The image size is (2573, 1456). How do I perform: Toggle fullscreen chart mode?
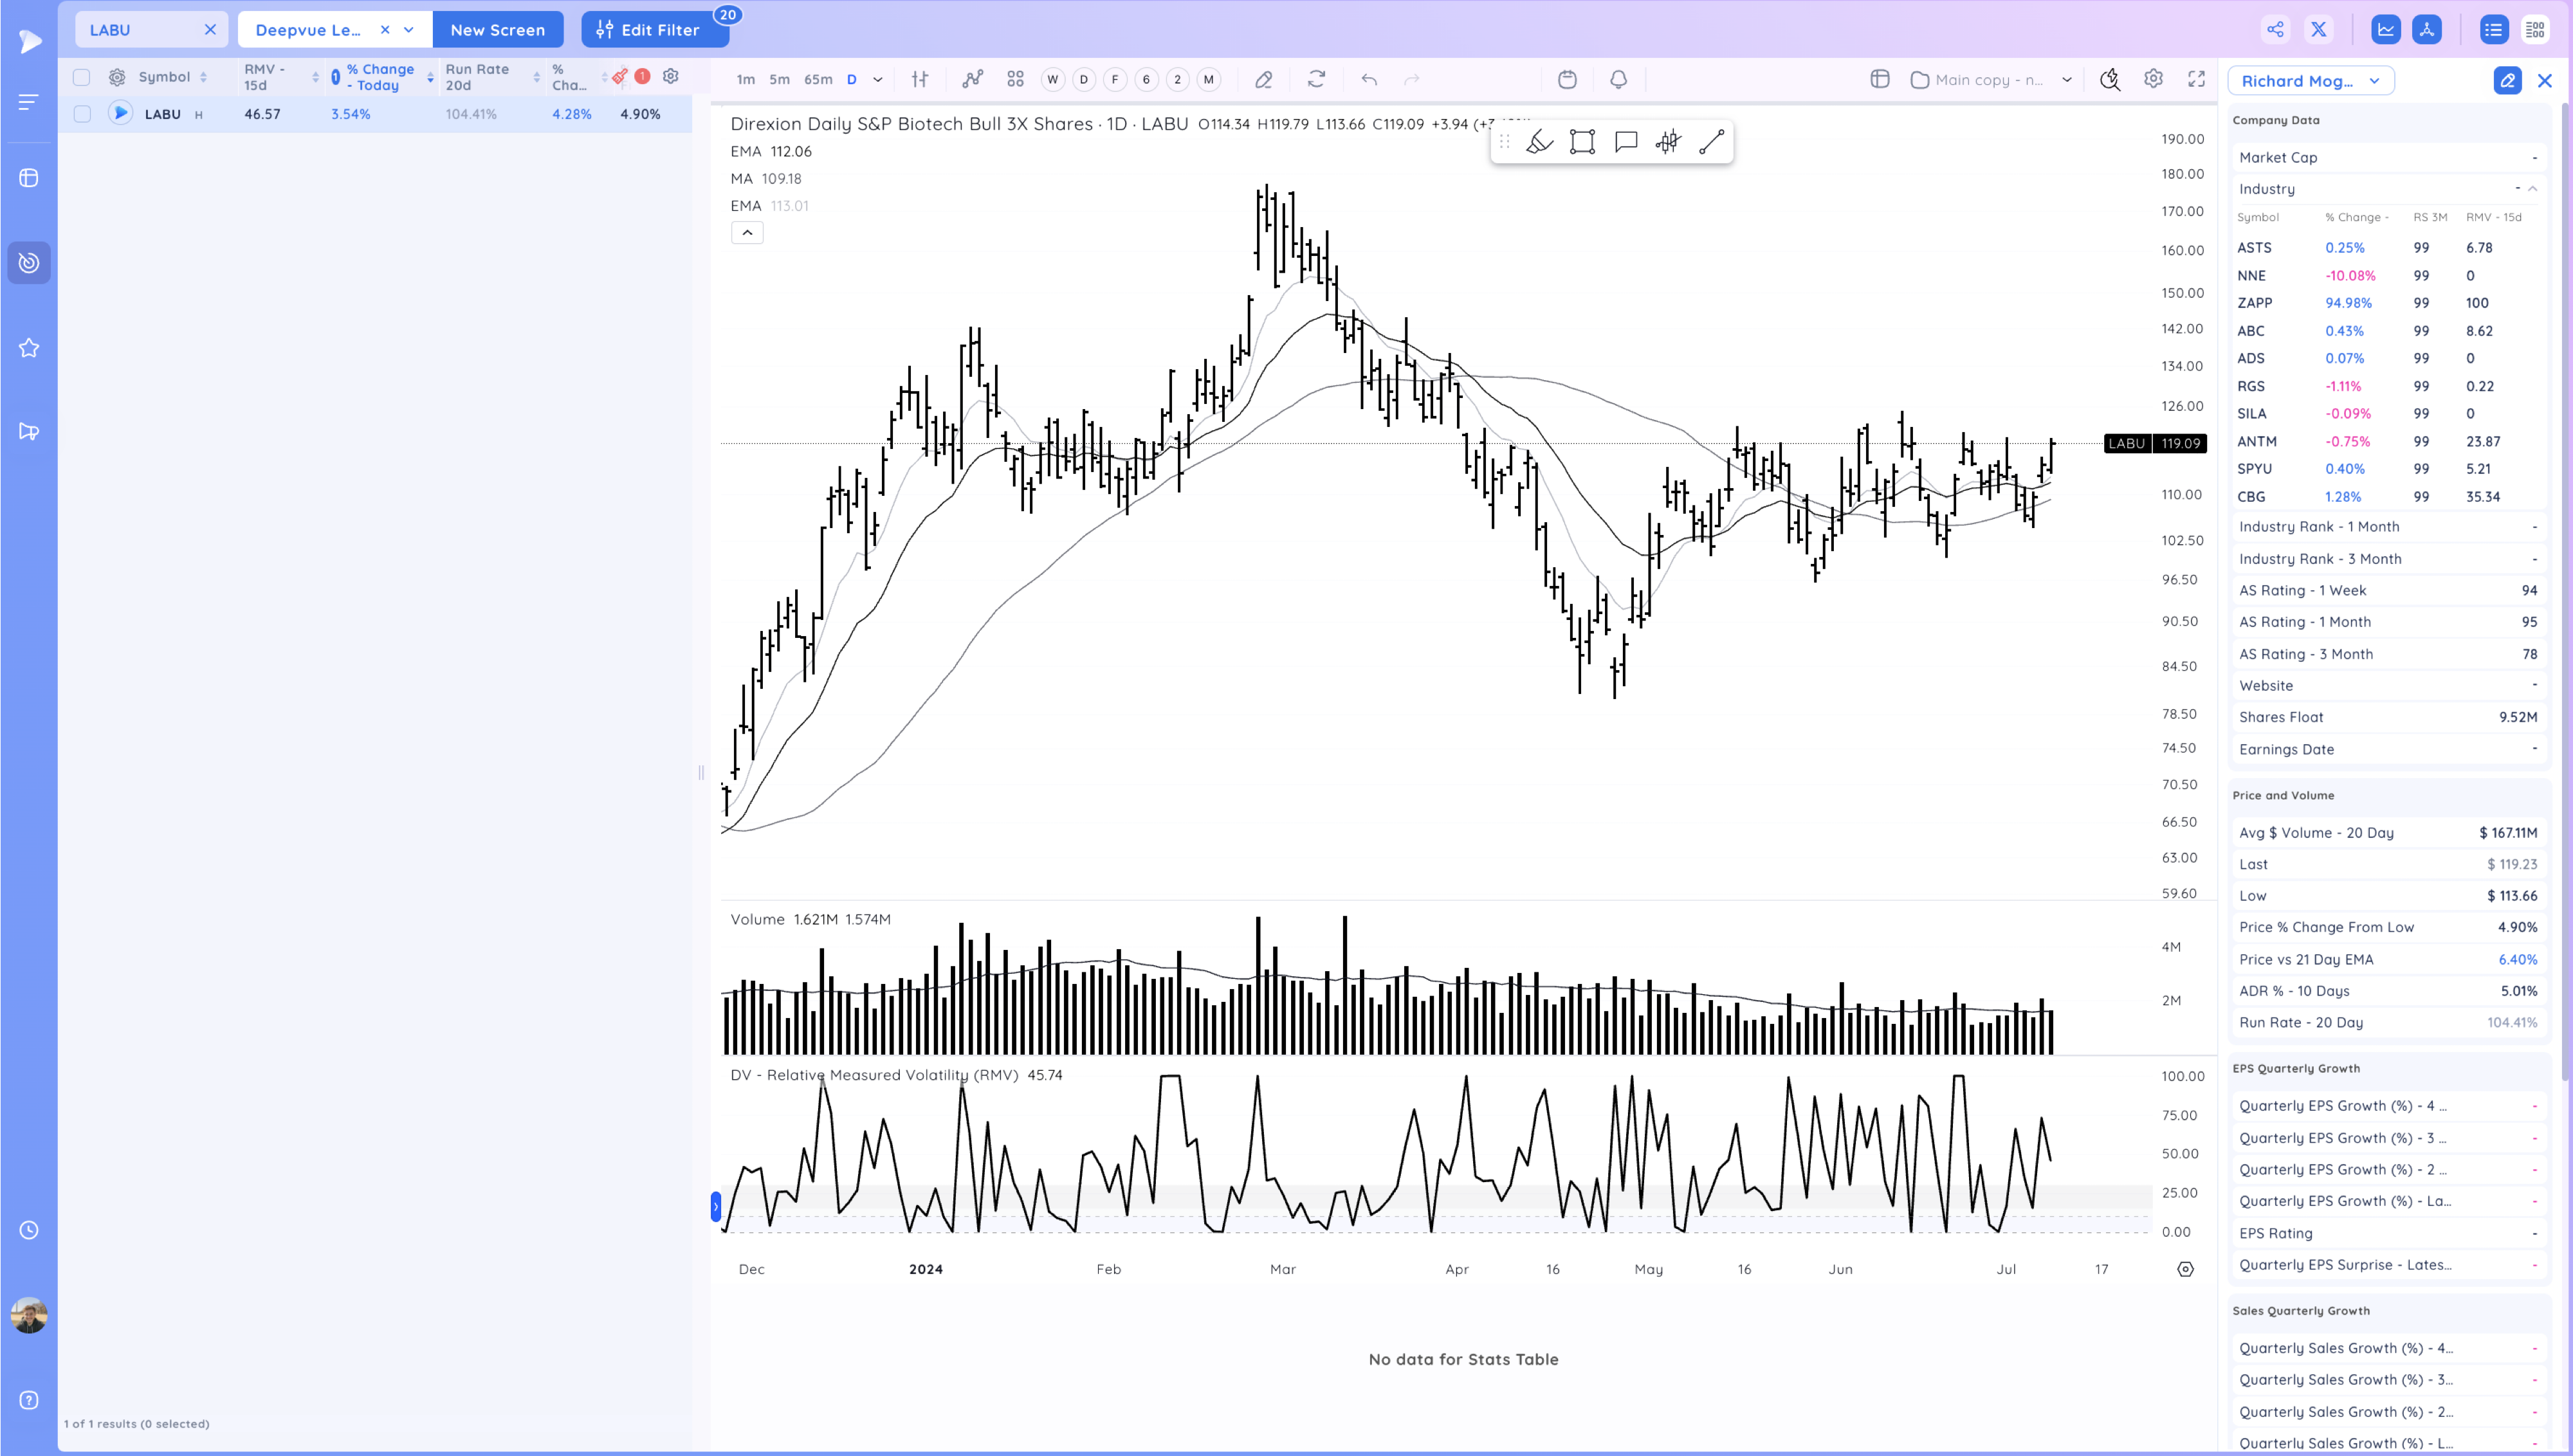tap(2196, 79)
